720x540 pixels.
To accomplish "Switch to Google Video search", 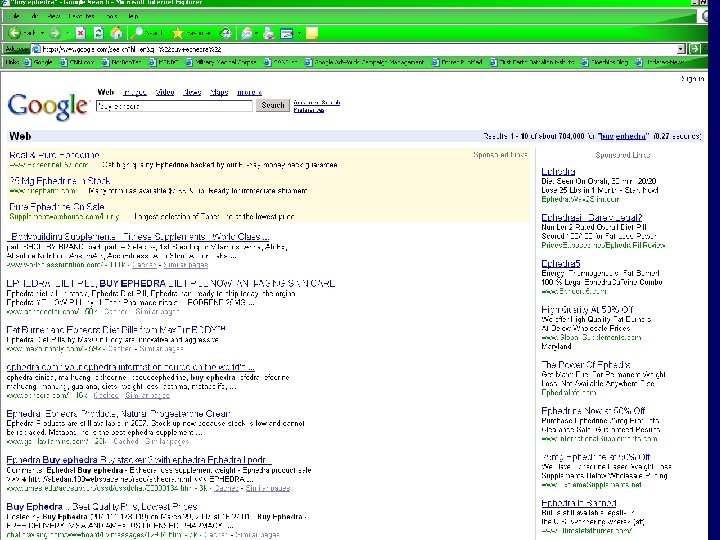I will click(165, 92).
